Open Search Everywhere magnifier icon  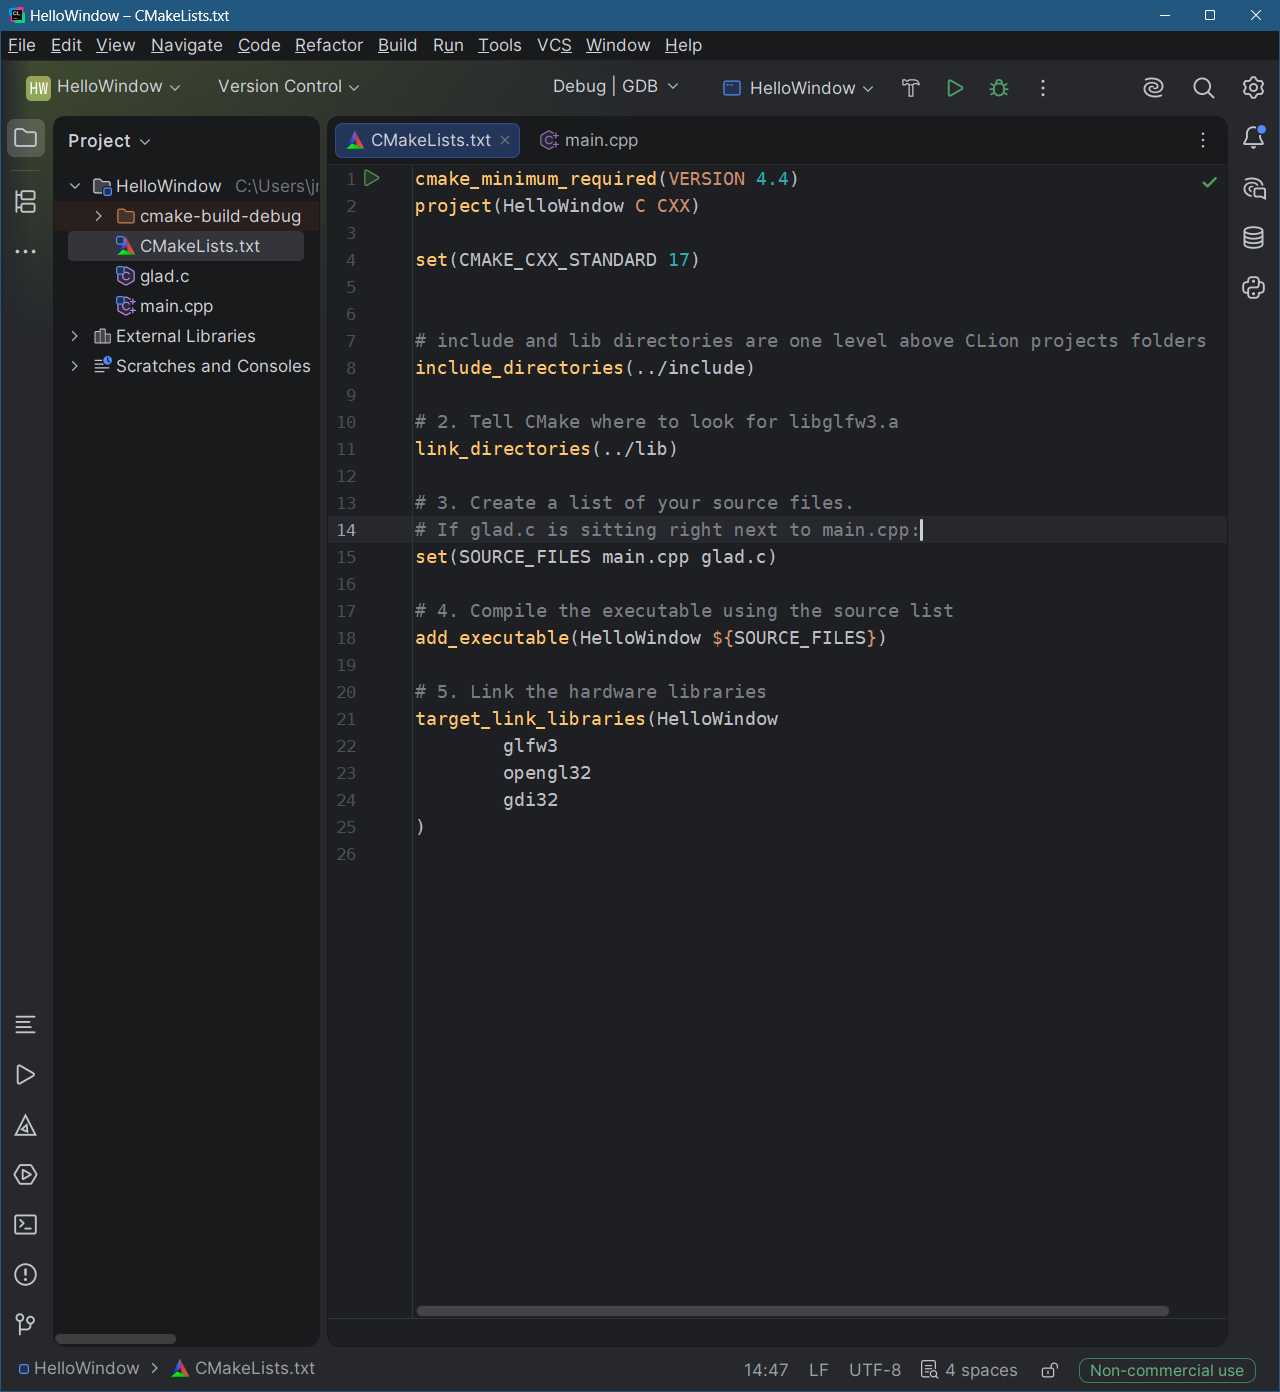1204,88
